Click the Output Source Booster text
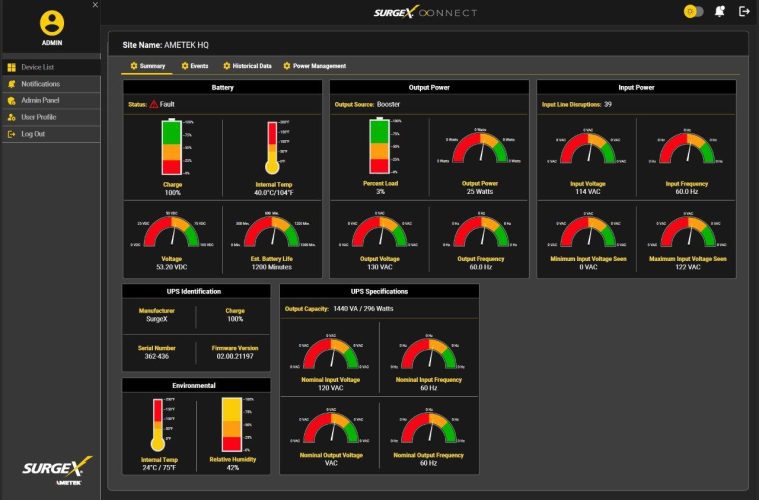This screenshot has width=759, height=500. (x=367, y=104)
